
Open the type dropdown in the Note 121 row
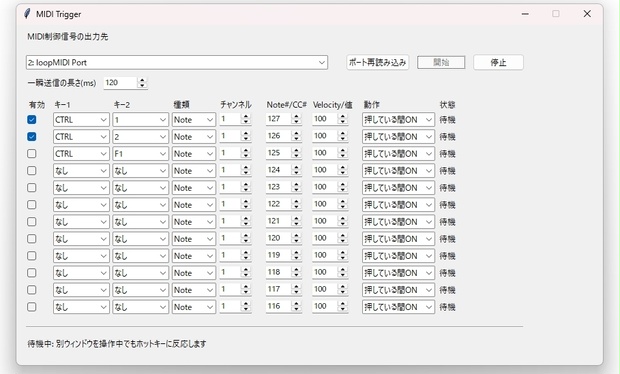point(194,221)
